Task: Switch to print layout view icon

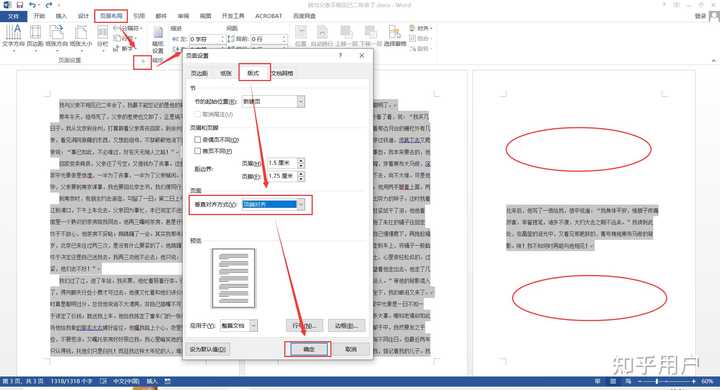Action: [x=613, y=381]
